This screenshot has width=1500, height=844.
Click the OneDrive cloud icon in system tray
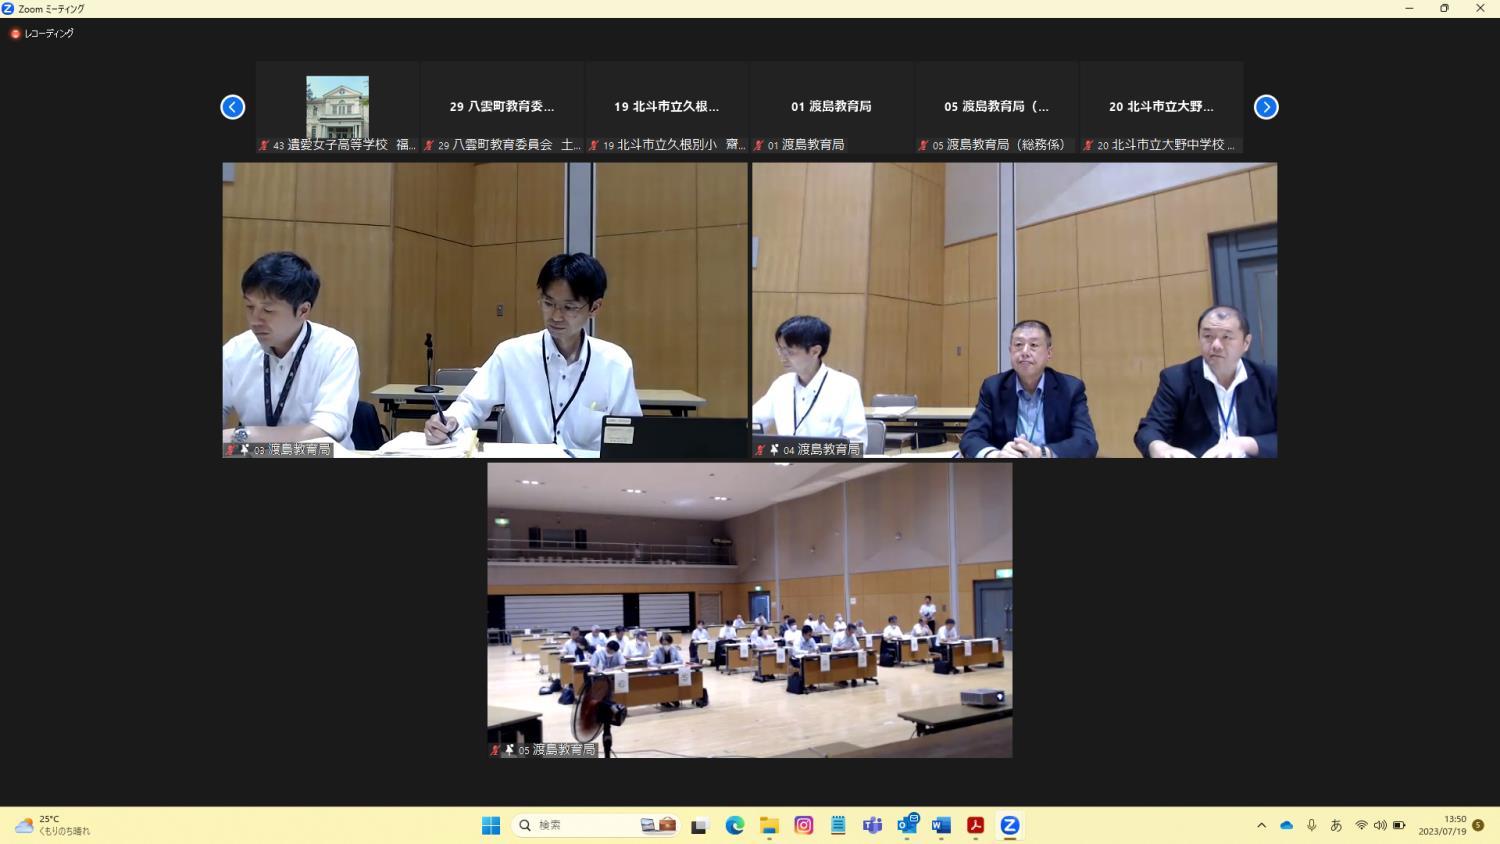click(1286, 825)
